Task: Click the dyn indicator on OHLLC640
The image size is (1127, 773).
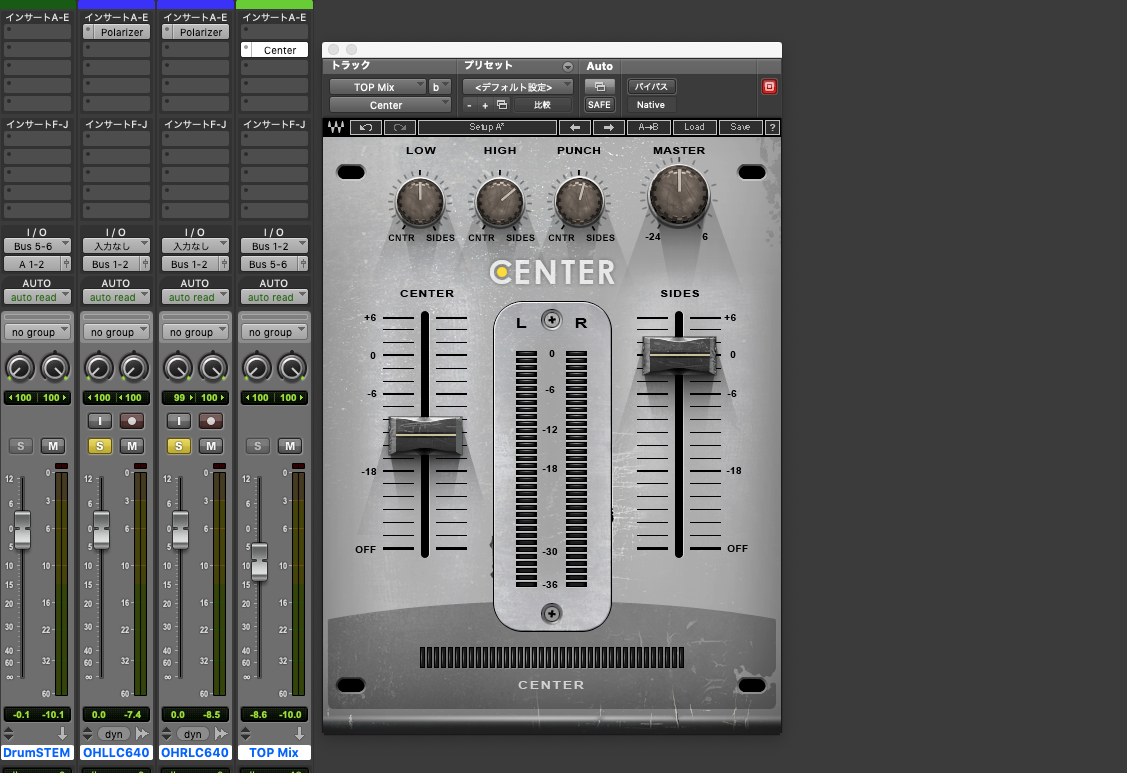Action: pyautogui.click(x=114, y=734)
